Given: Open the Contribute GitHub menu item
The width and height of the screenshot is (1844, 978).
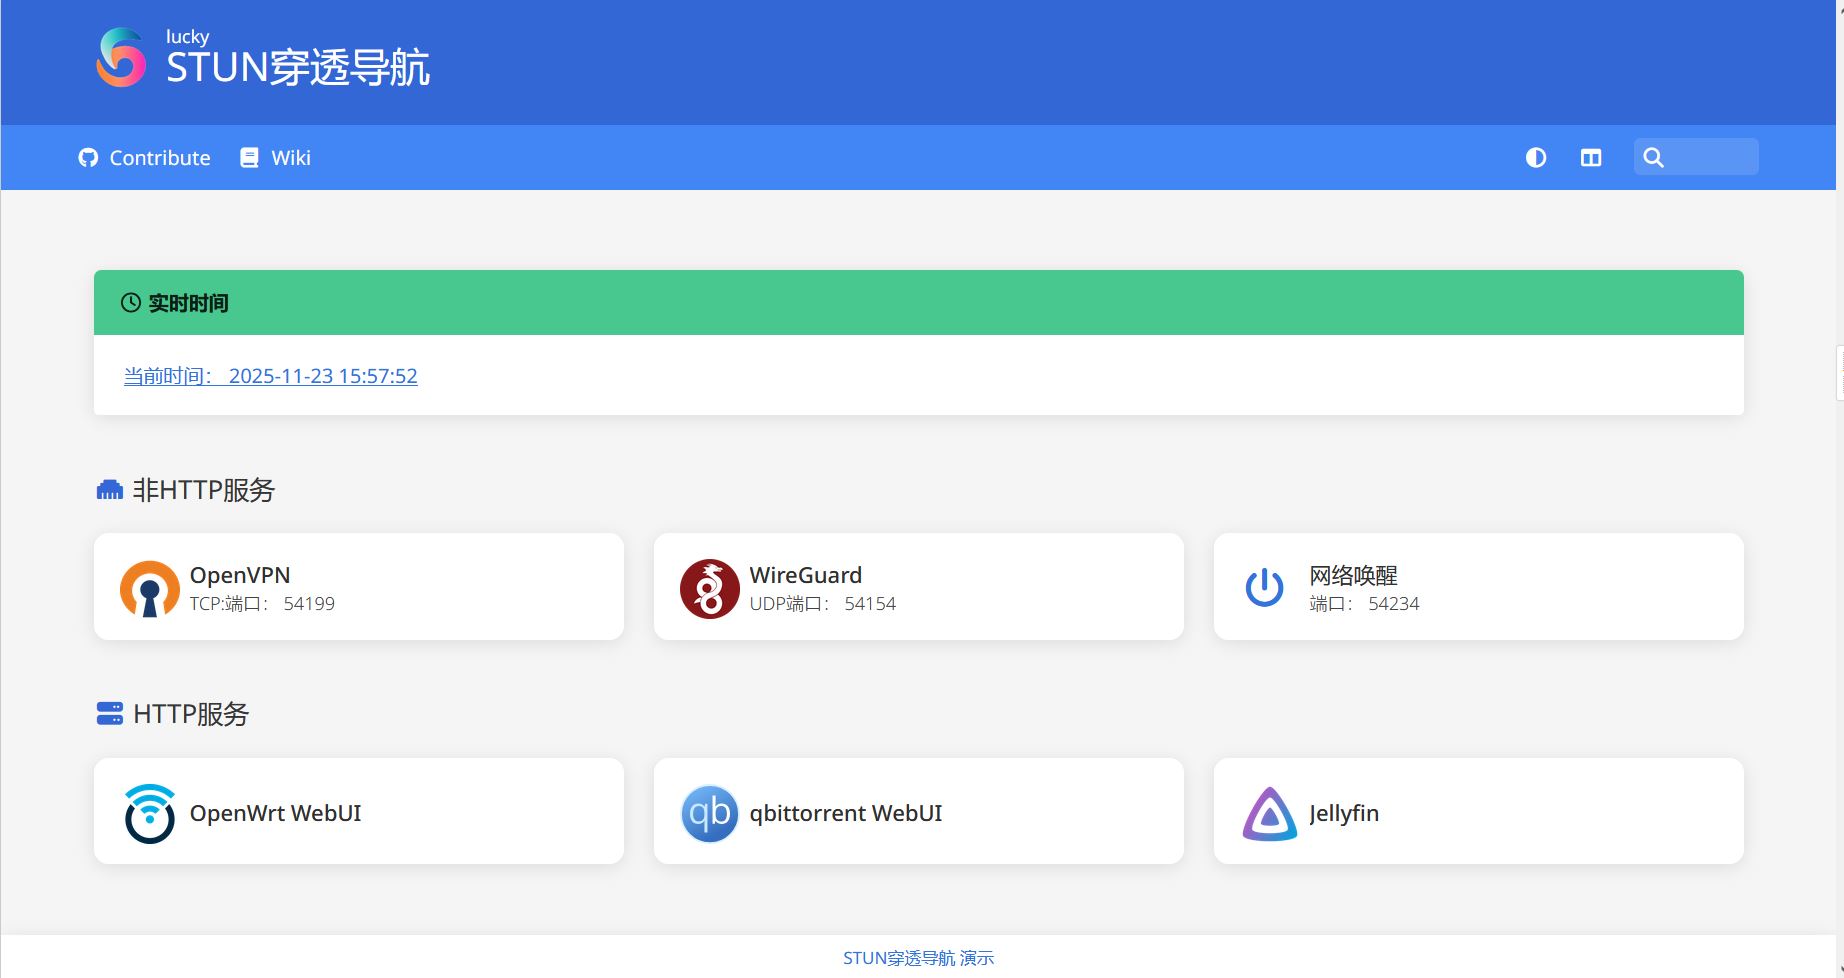Looking at the screenshot, I should point(145,158).
